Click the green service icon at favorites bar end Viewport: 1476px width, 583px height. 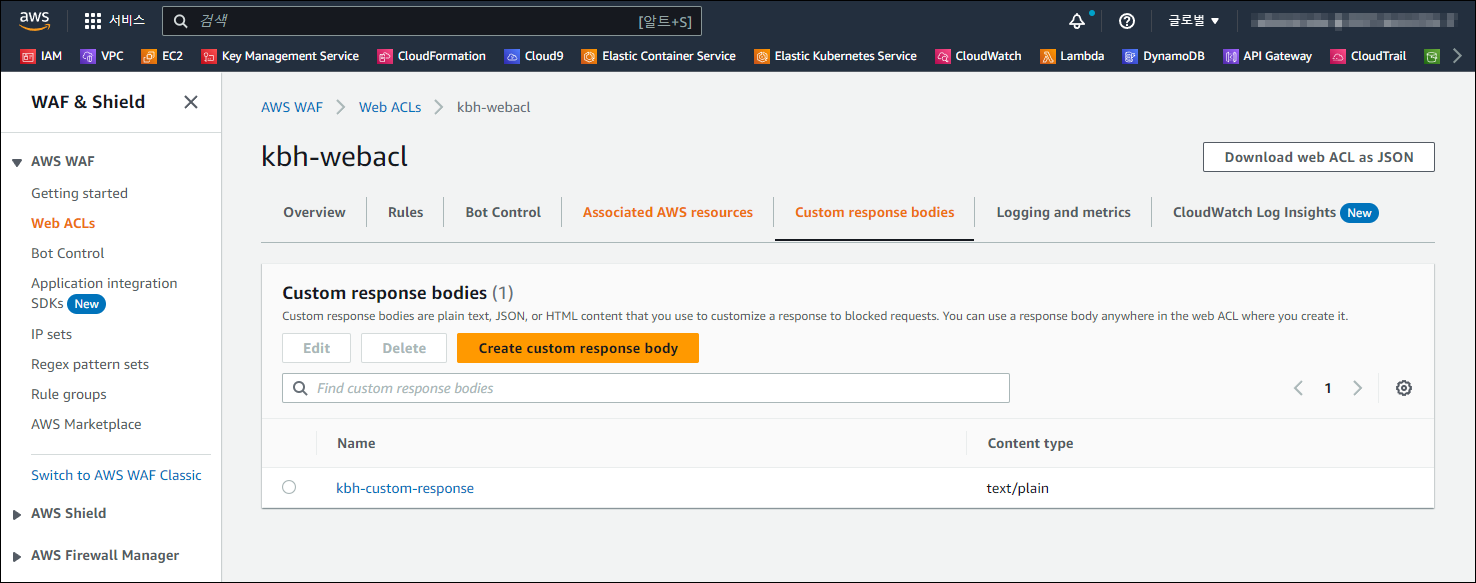click(x=1432, y=56)
